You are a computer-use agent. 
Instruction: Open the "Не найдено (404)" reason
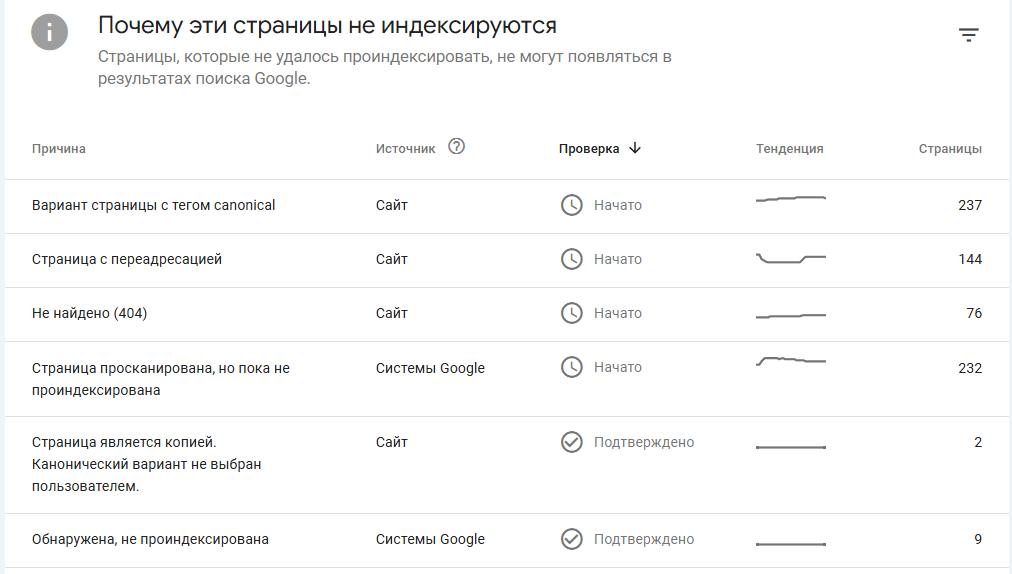(x=90, y=313)
